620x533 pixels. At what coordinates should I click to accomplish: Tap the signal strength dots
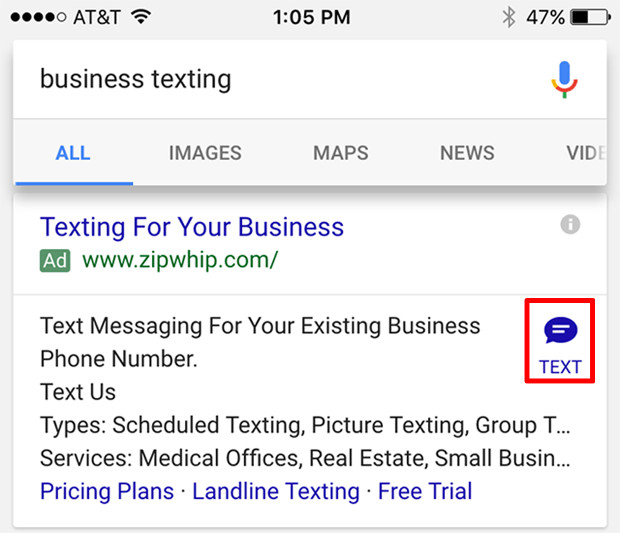coord(38,17)
